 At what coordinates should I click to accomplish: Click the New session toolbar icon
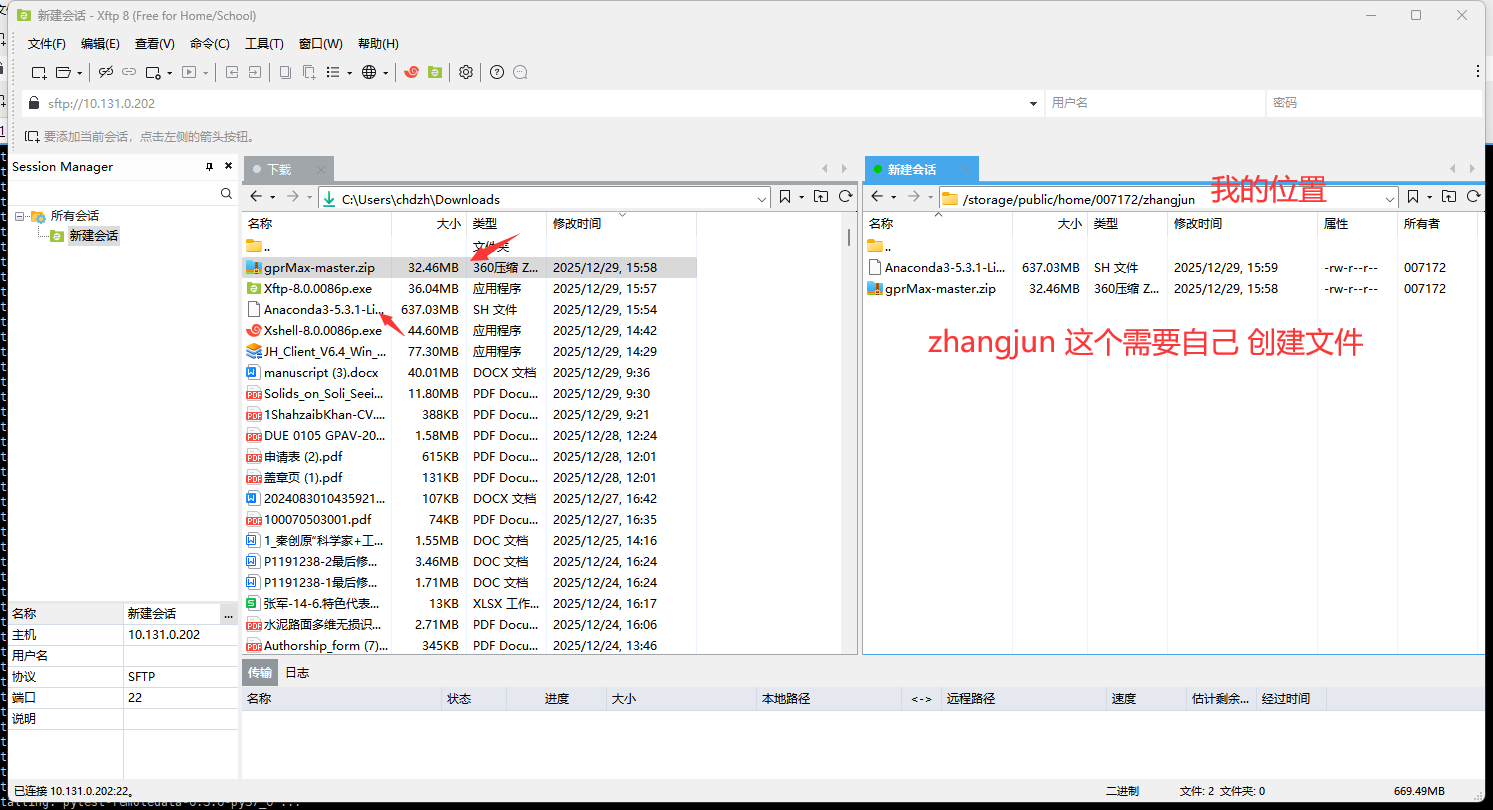tap(39, 72)
